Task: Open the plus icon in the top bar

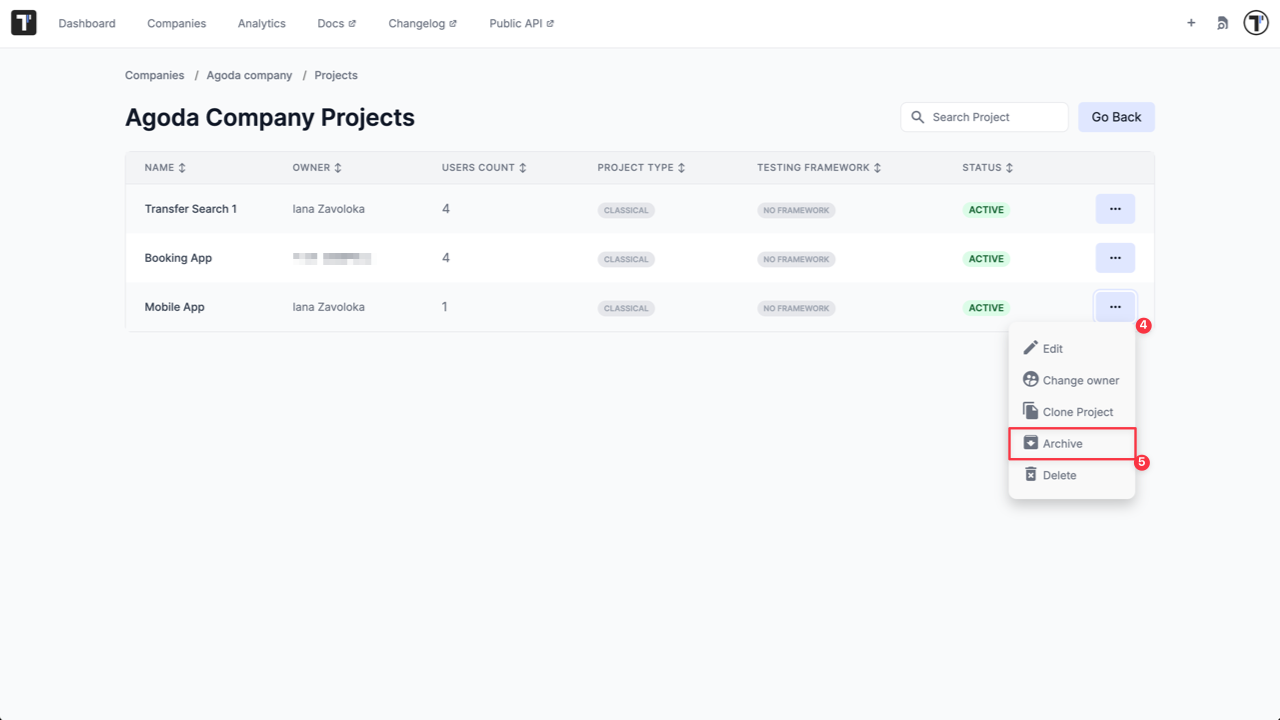Action: coord(1191,22)
